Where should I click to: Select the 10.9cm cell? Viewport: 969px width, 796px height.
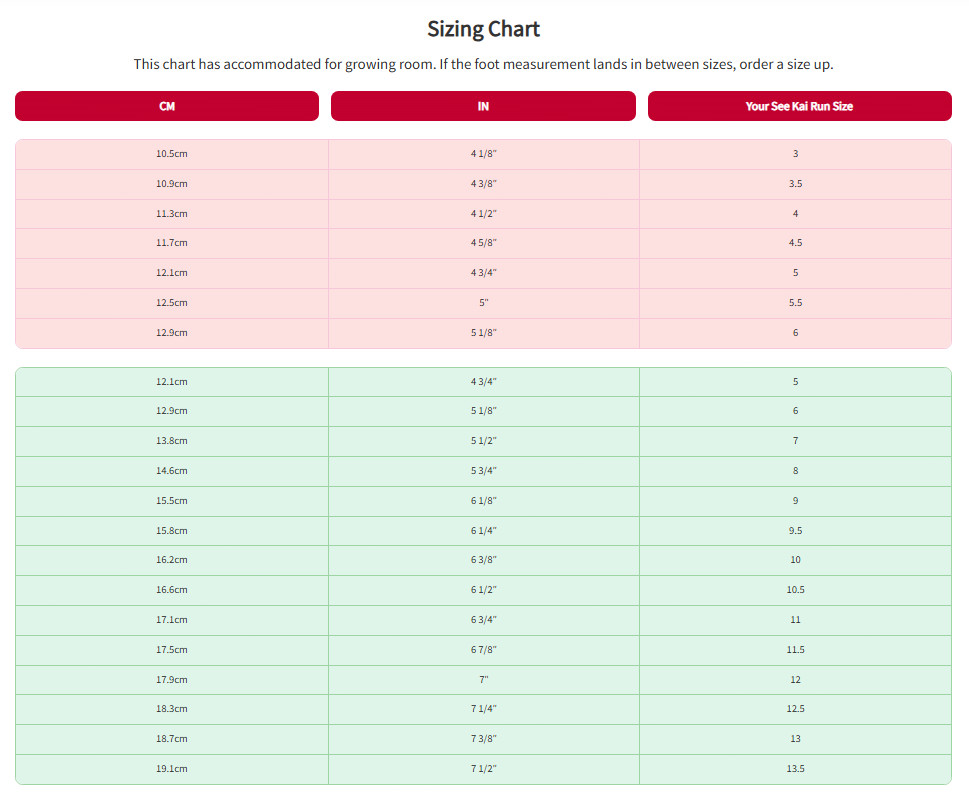pos(172,184)
